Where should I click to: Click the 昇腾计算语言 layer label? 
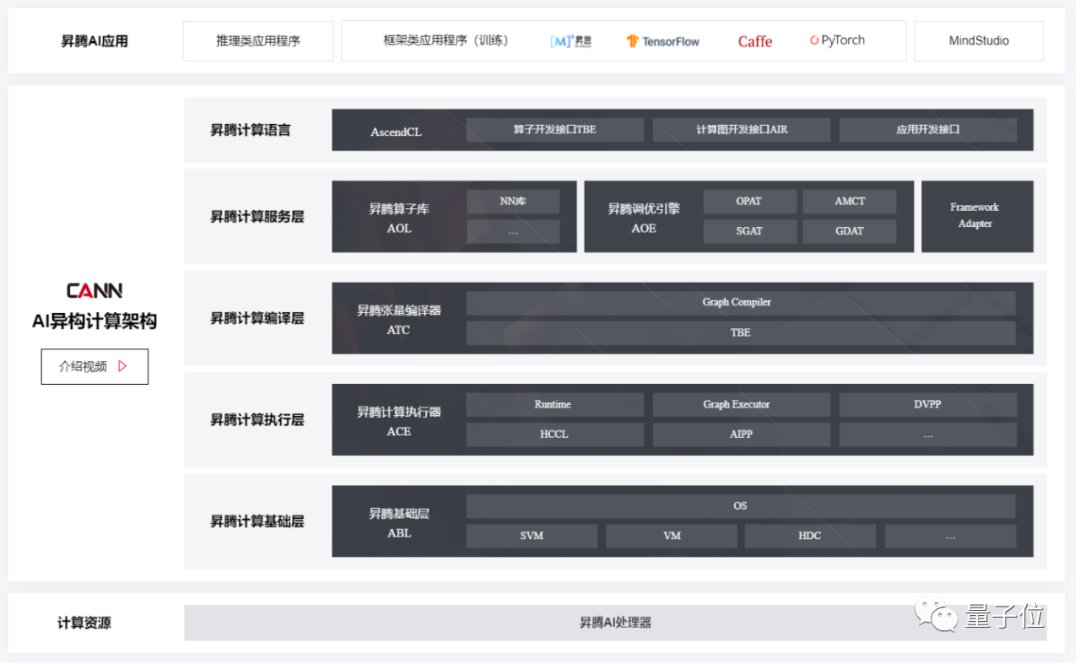click(x=251, y=130)
